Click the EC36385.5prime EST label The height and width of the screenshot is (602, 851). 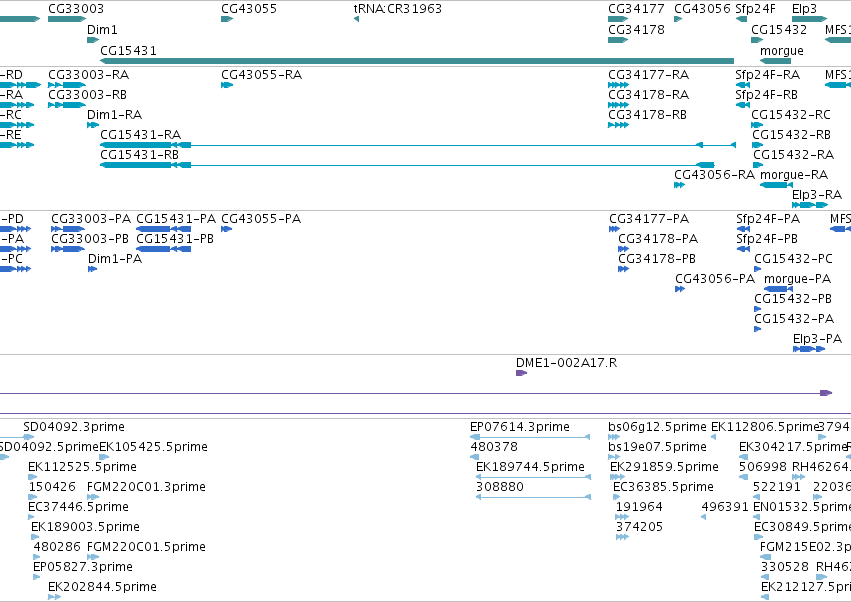pos(663,486)
